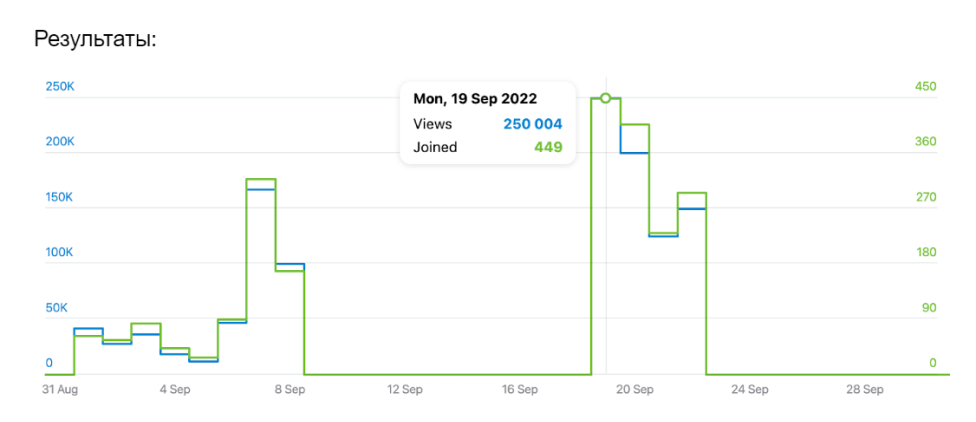Click the tooltip date Mon, 19 Sep 2022

point(475,99)
